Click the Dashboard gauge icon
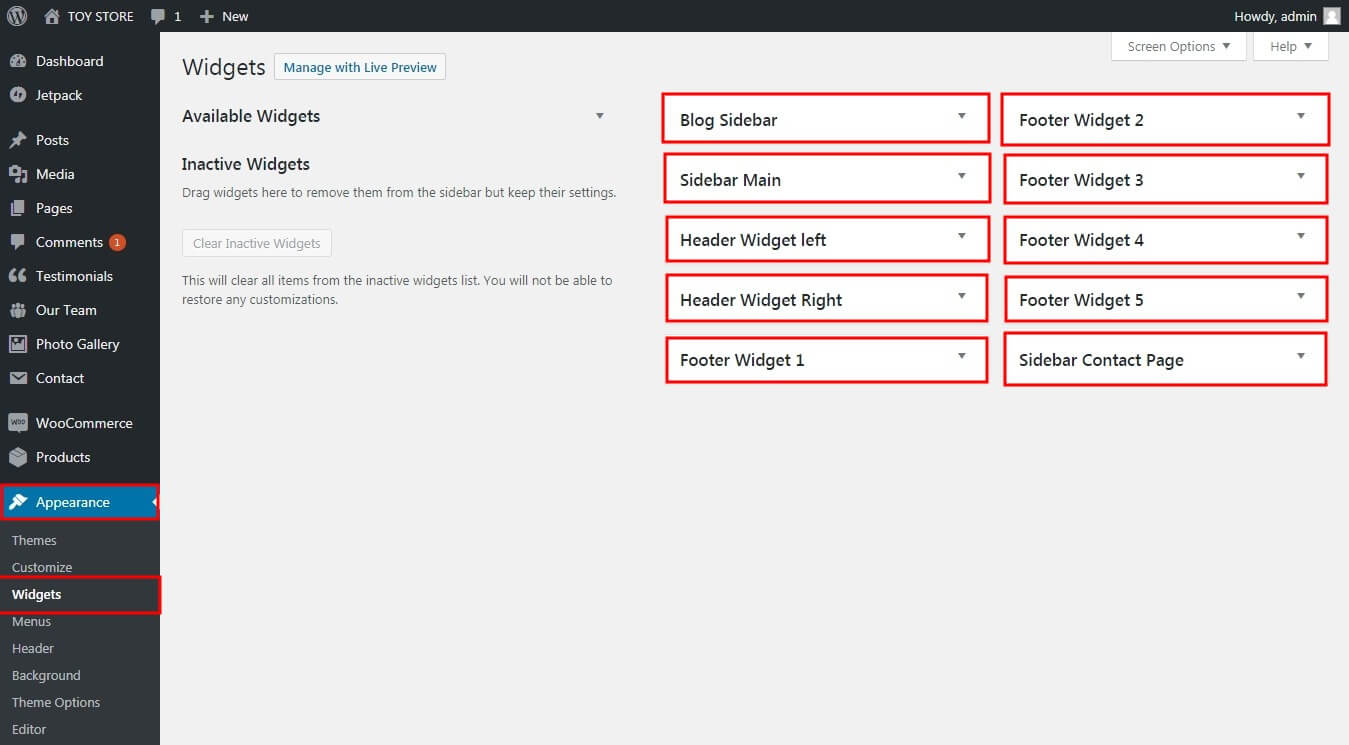1349x745 pixels. [x=18, y=61]
